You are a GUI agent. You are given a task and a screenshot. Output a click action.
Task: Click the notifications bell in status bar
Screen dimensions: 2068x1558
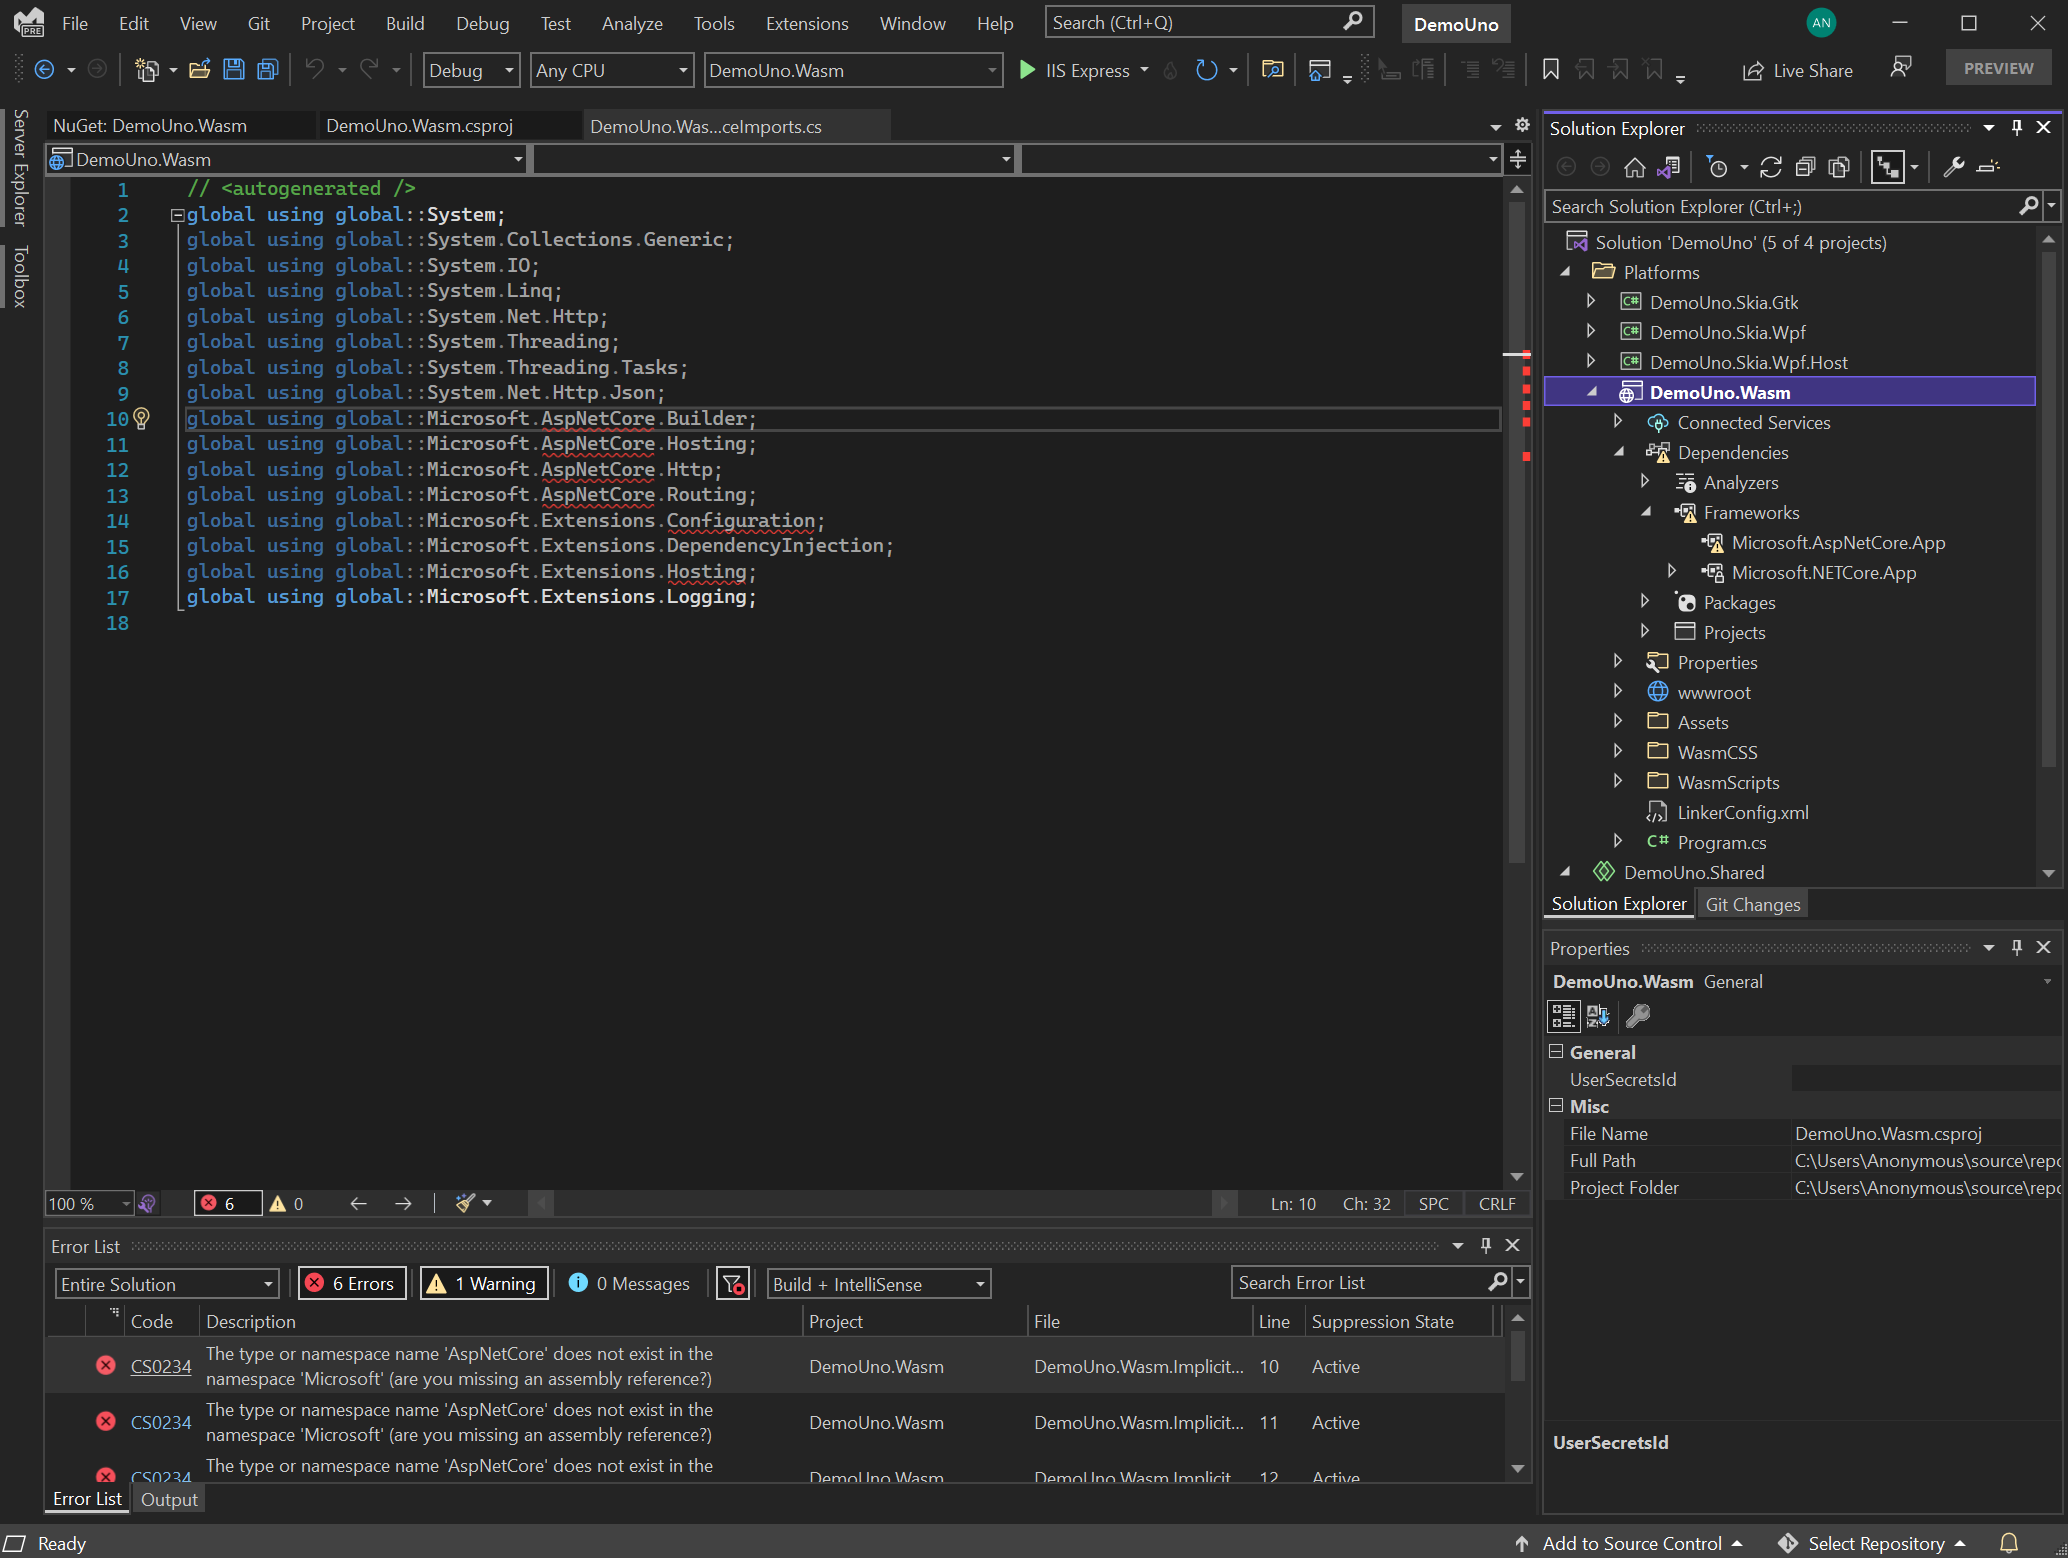(x=2009, y=1542)
